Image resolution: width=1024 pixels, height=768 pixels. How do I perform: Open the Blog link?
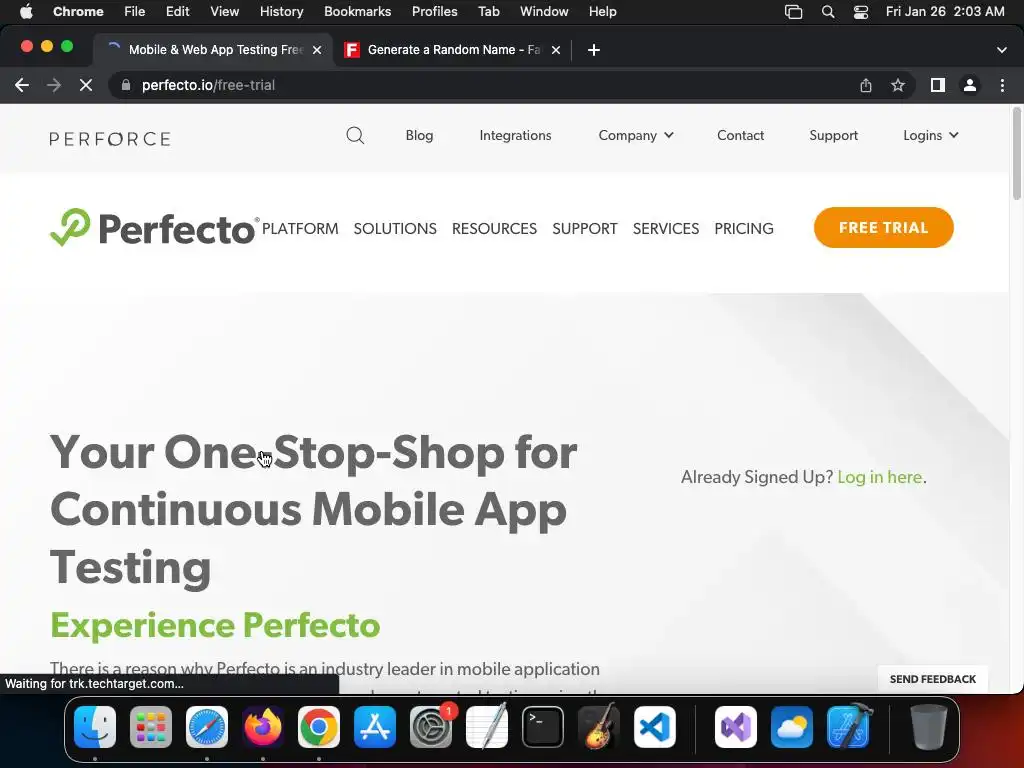point(419,136)
